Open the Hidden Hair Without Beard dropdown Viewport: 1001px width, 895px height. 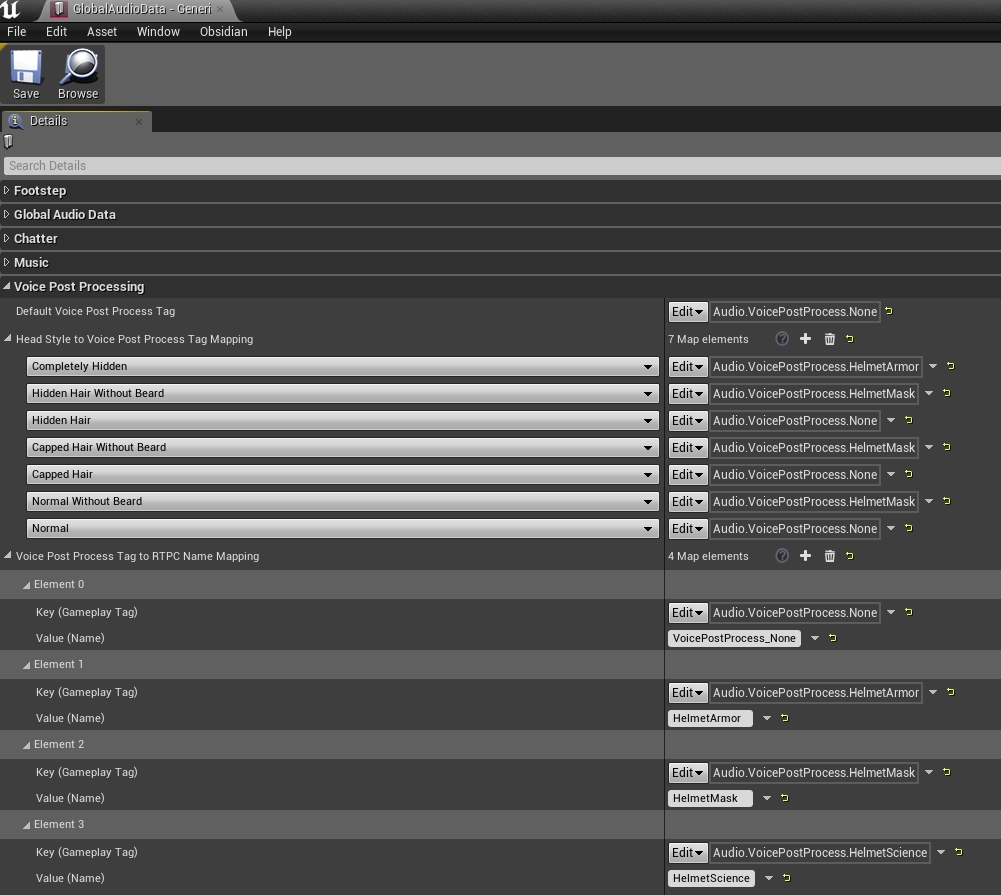[343, 393]
